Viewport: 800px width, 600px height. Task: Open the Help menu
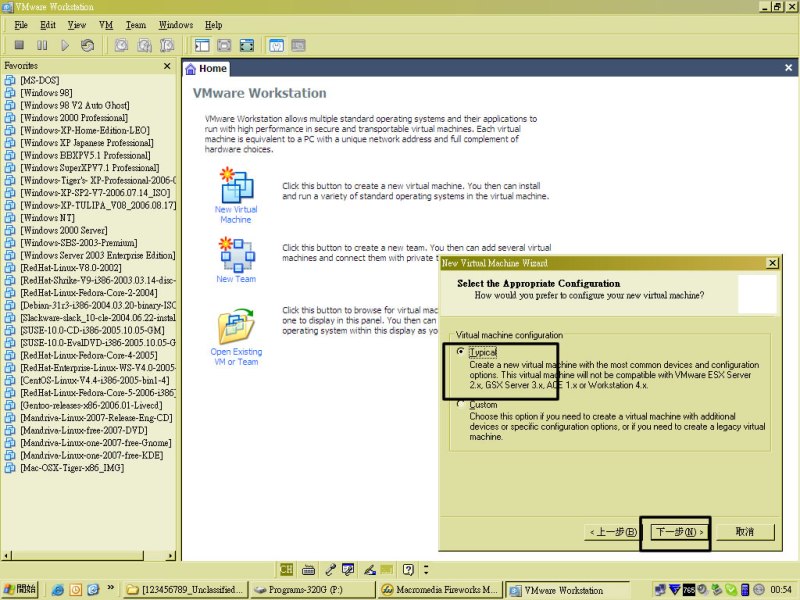pyautogui.click(x=214, y=25)
